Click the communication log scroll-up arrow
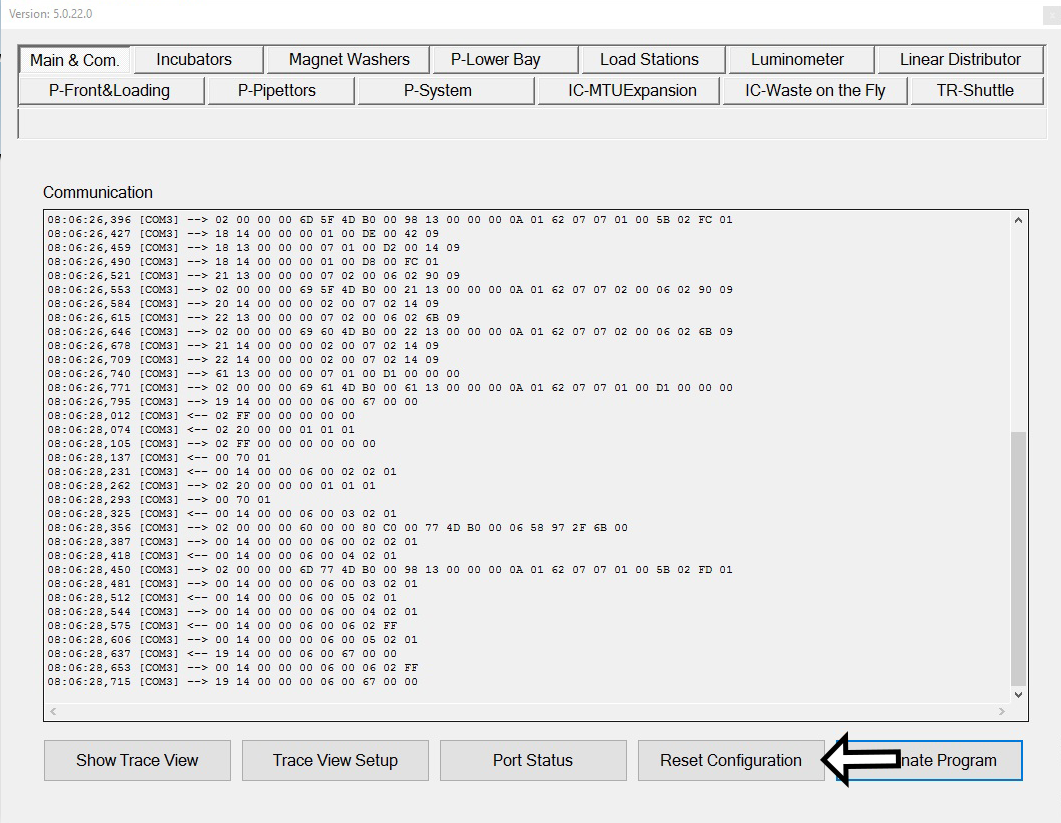Image resolution: width=1061 pixels, height=823 pixels. pos(1019,220)
